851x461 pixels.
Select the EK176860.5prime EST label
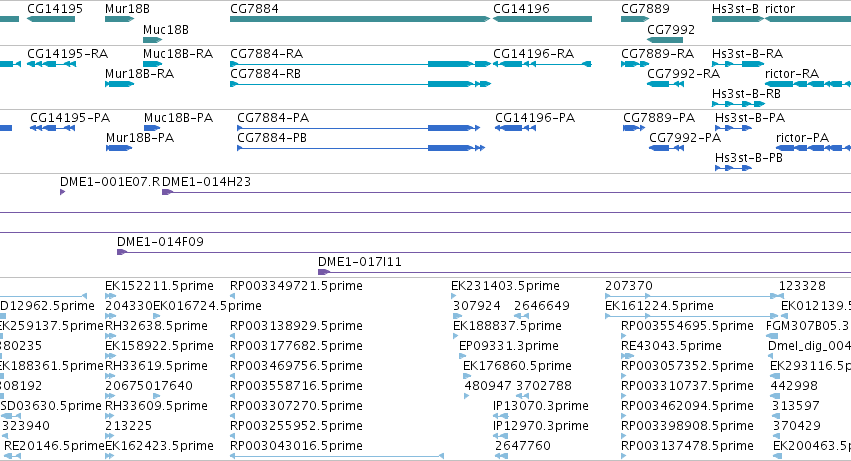point(517,367)
